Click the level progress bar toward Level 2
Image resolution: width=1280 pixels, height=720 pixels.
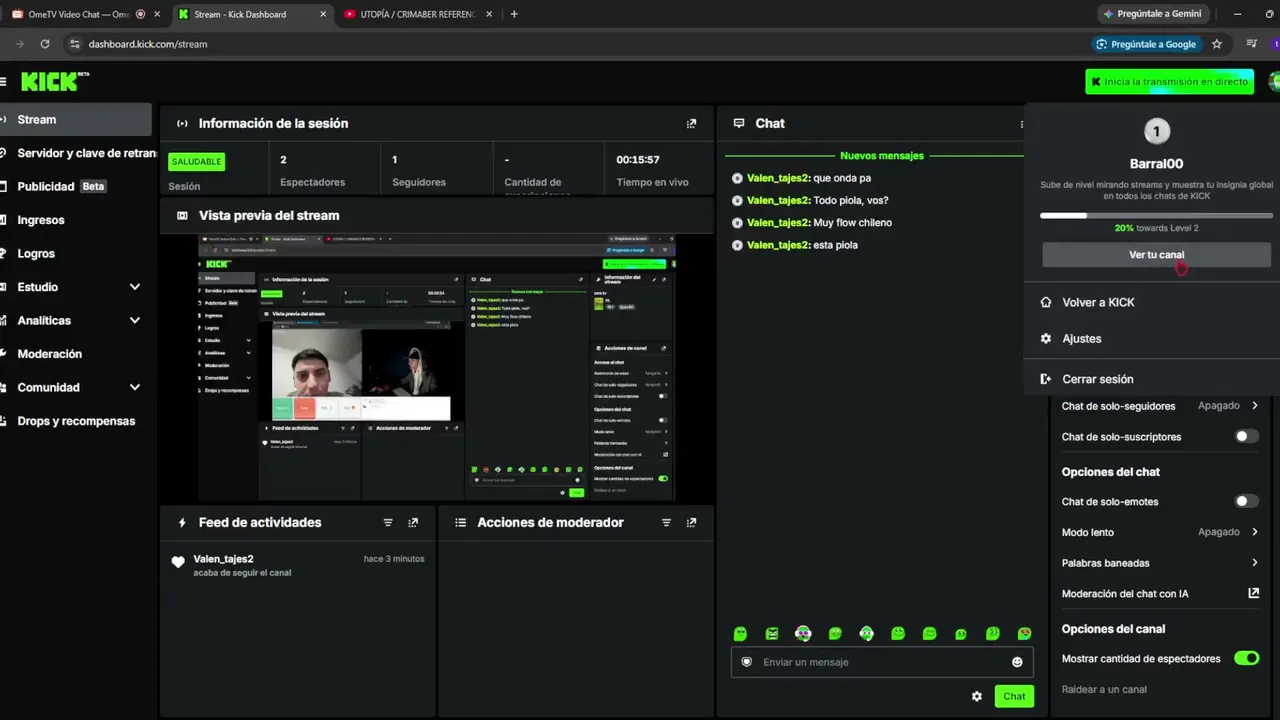(1156, 215)
